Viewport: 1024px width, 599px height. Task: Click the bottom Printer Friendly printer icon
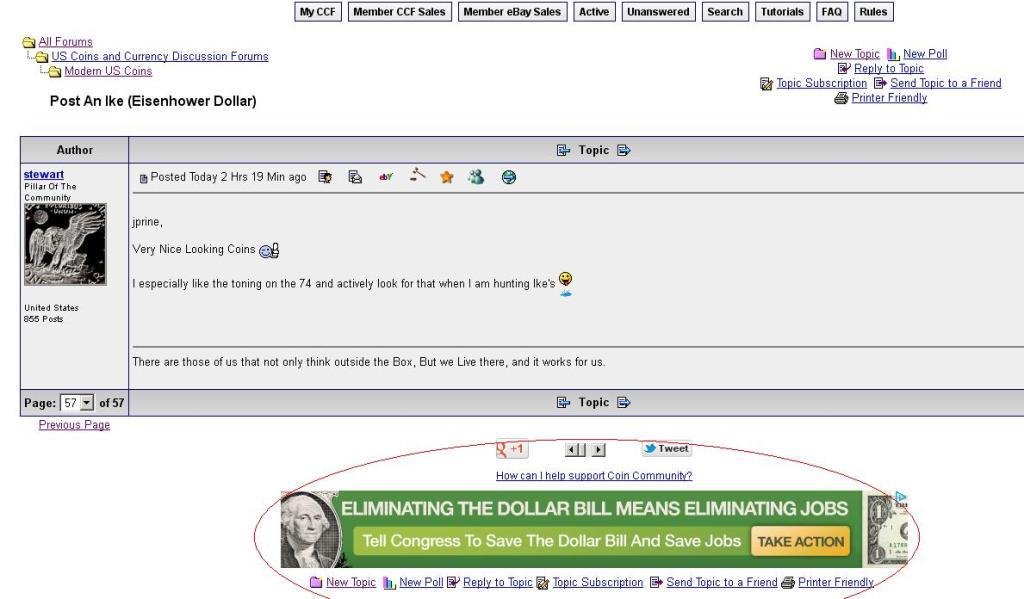coord(788,582)
